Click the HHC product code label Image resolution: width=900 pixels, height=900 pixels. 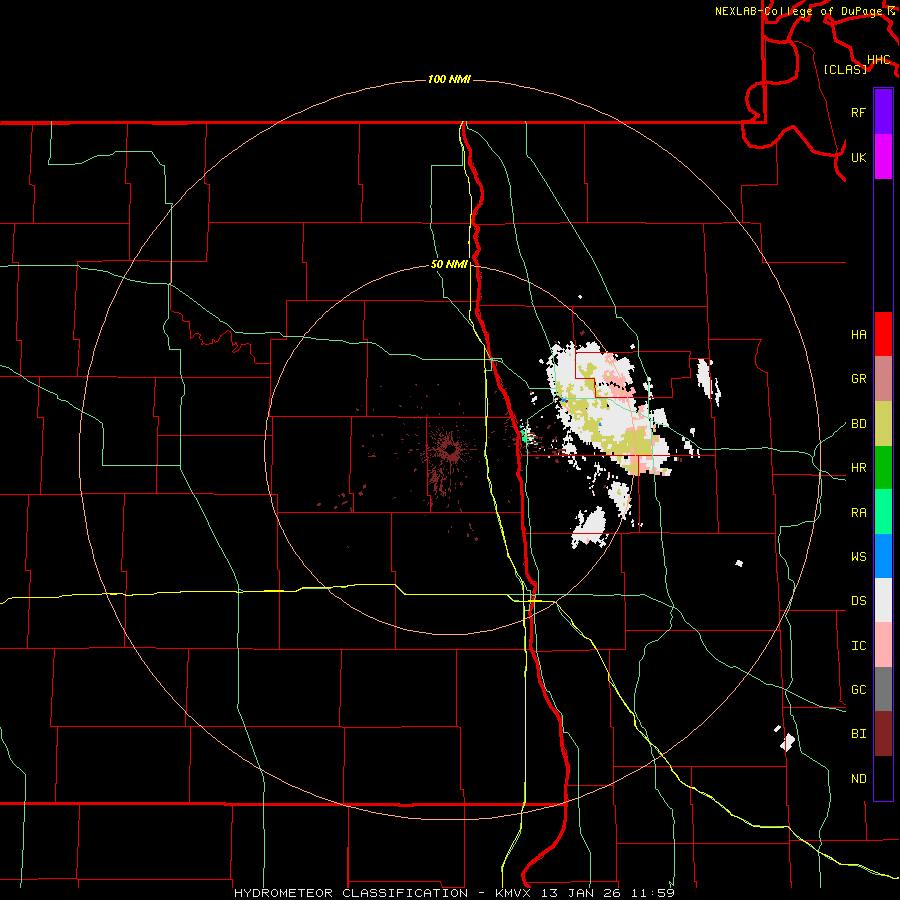[x=878, y=60]
